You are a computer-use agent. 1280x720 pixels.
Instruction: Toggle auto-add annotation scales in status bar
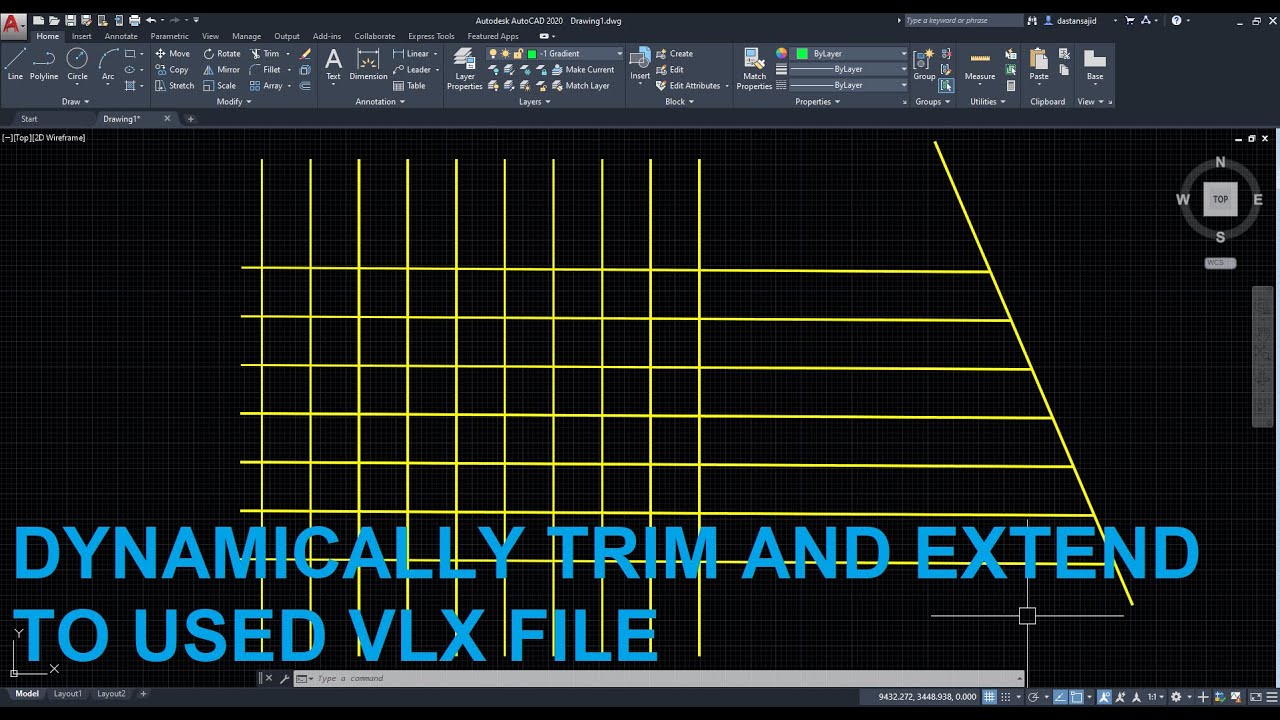[1119, 696]
